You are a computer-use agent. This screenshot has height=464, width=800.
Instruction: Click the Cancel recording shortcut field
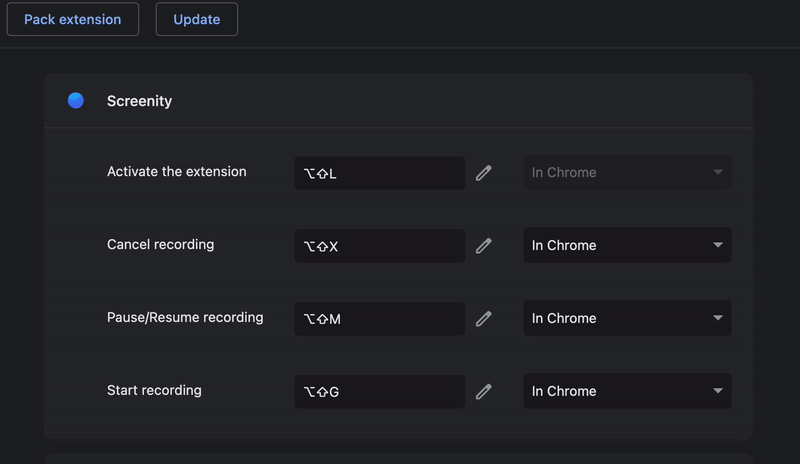[379, 245]
